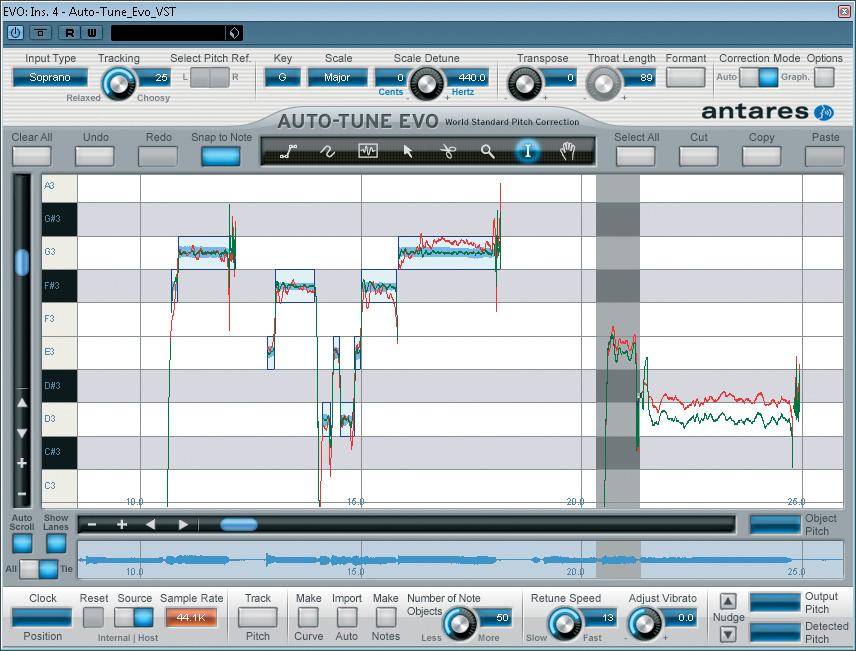The height and width of the screenshot is (651, 856).
Task: Click the Read automation R button
Action: 69,33
